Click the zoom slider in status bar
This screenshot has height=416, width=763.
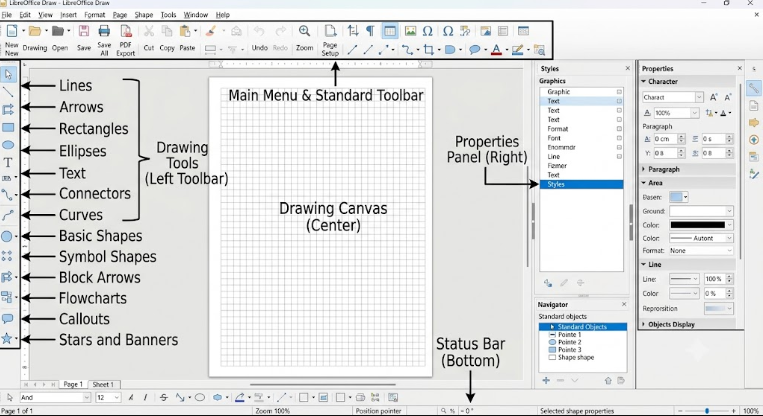707,411
